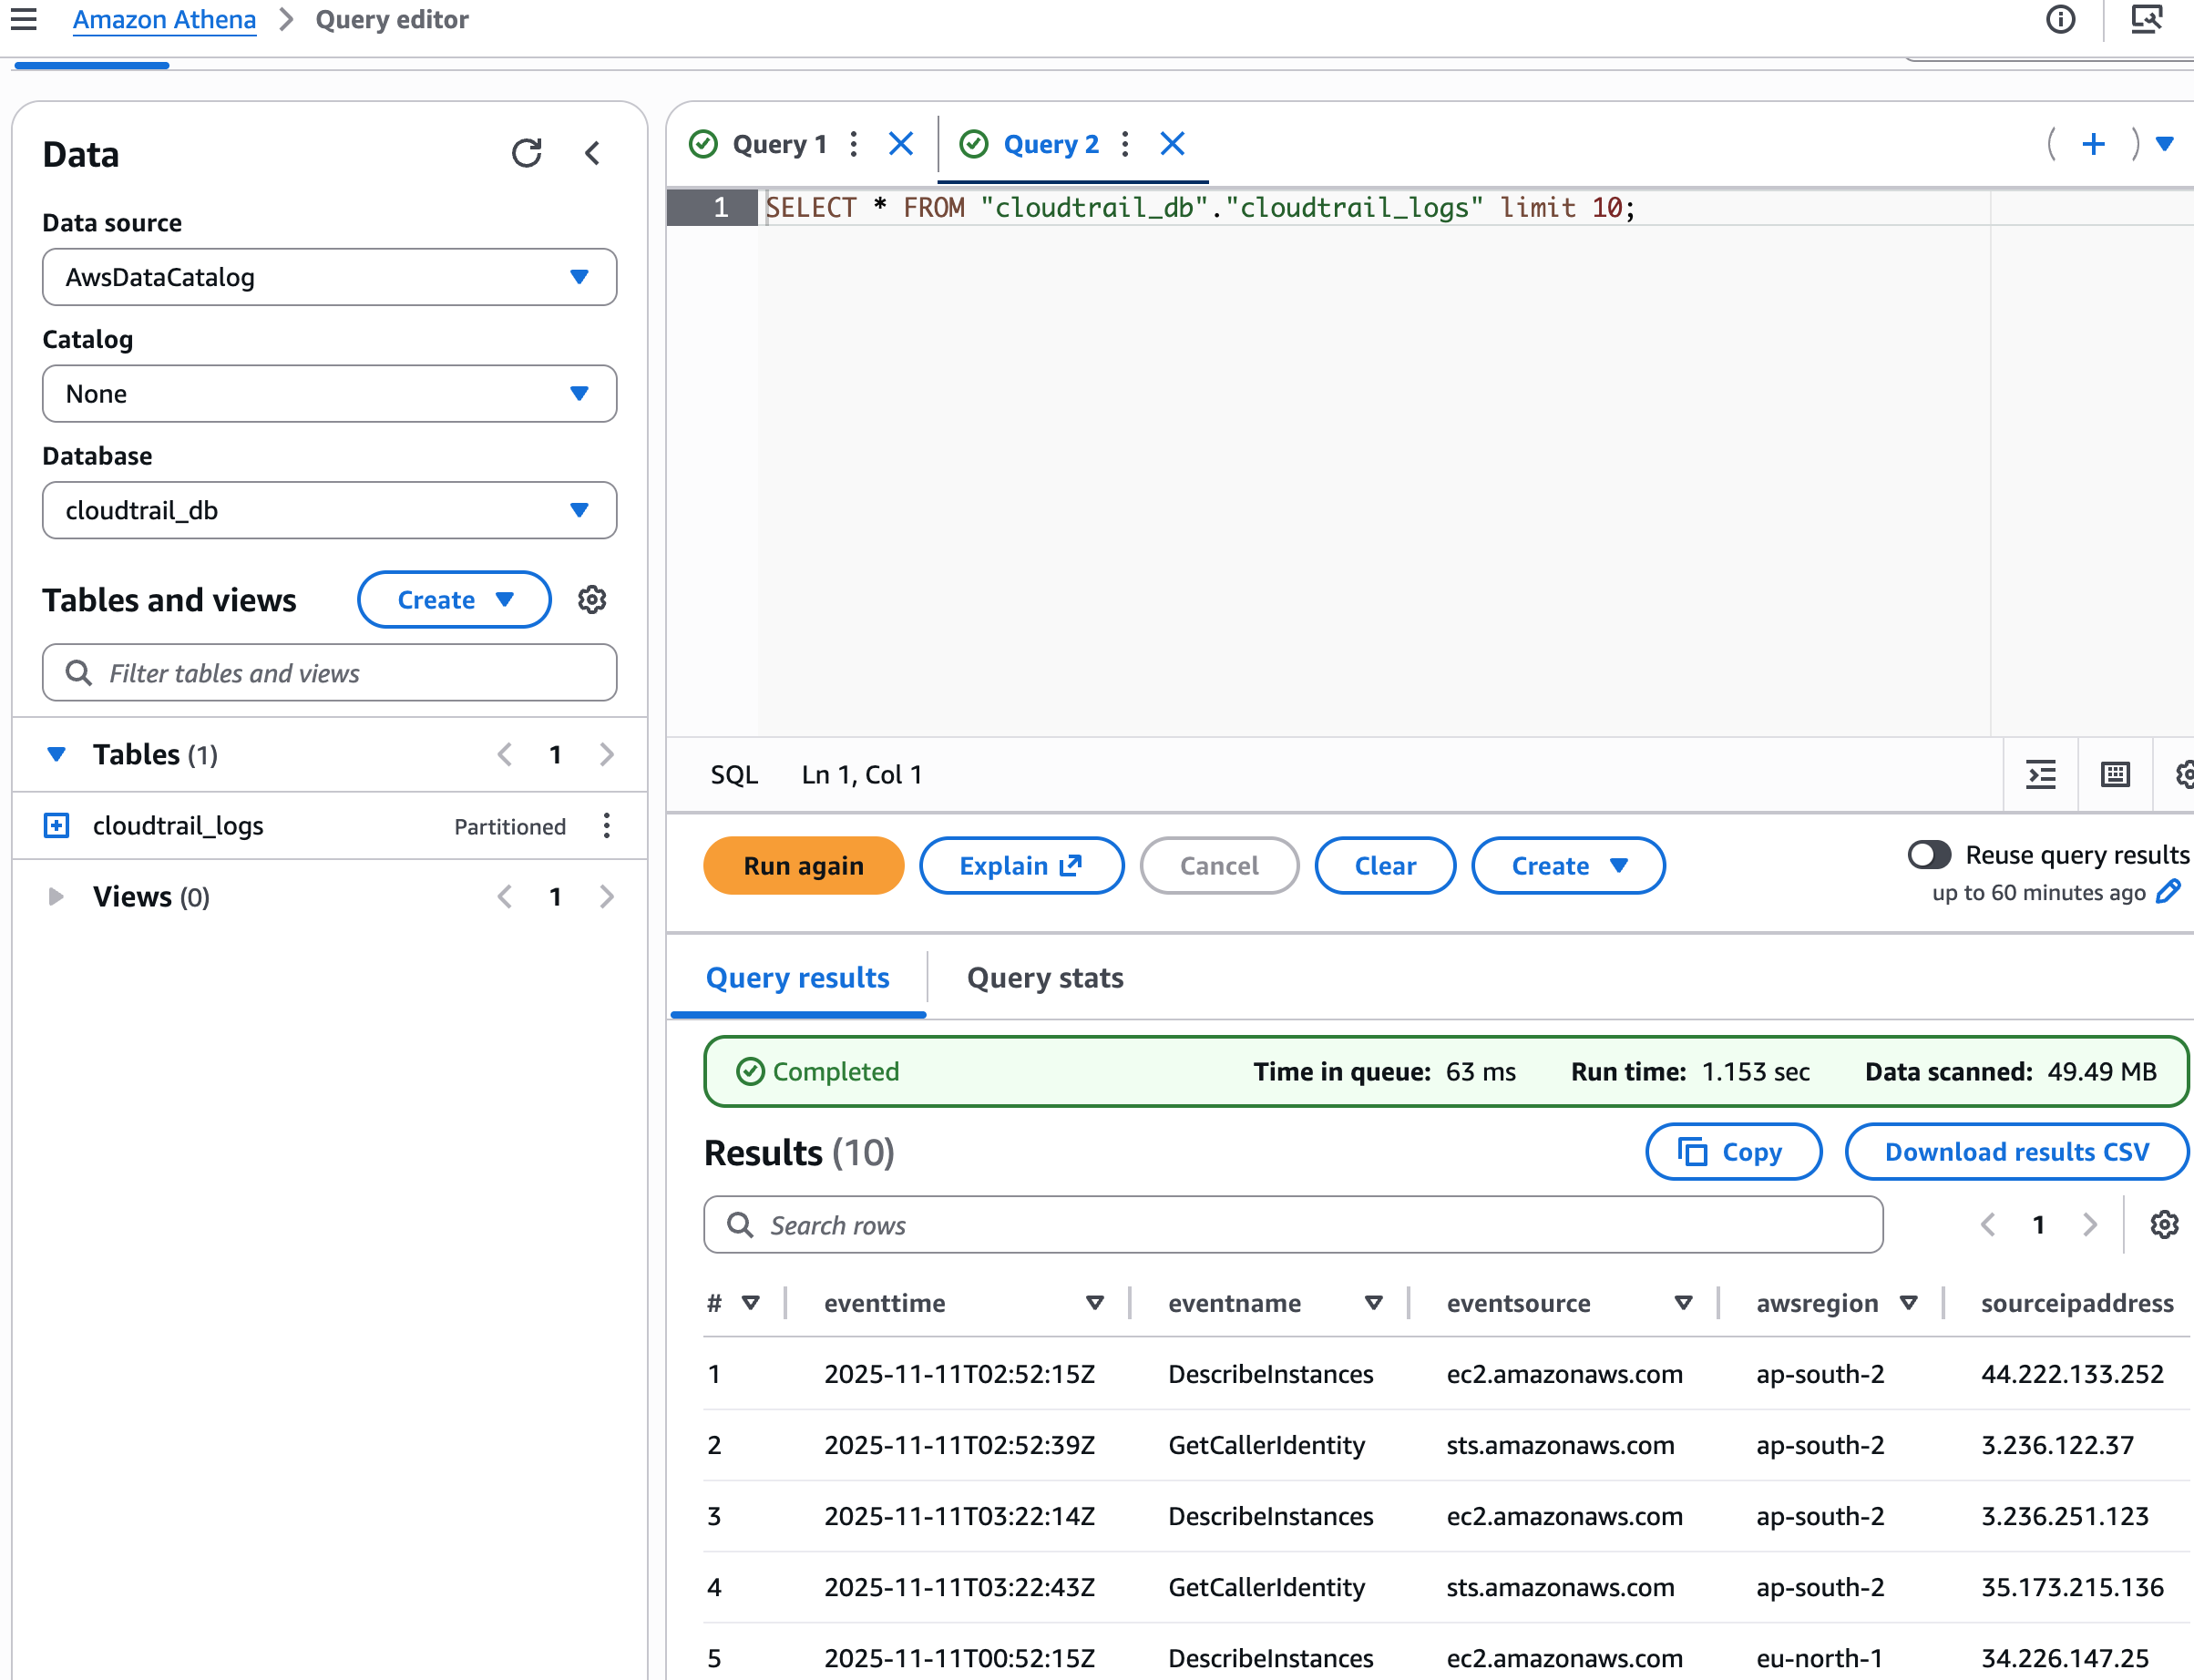Open cloudtrail_logs table actions menu
This screenshot has width=2194, height=1680.
tap(607, 826)
